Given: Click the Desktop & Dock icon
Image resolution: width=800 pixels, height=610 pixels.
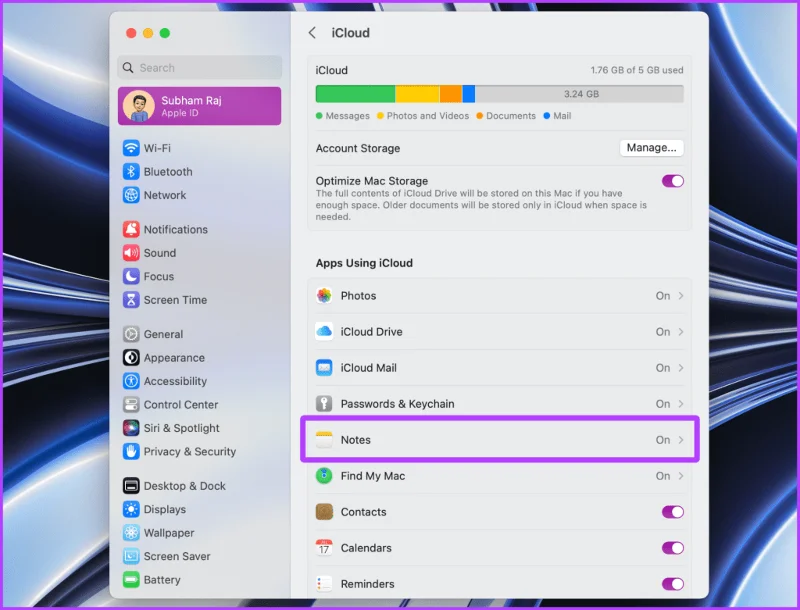Looking at the screenshot, I should 131,486.
